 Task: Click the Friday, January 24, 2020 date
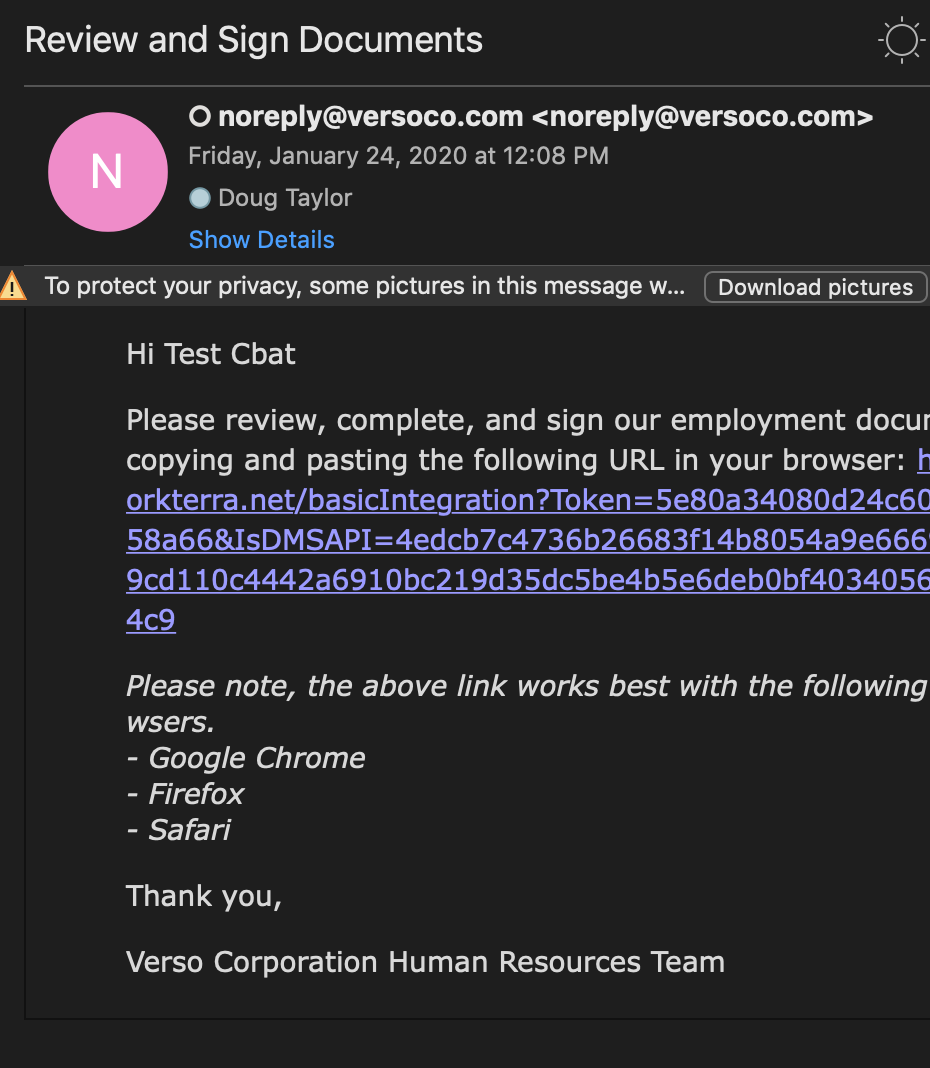[x=398, y=156]
